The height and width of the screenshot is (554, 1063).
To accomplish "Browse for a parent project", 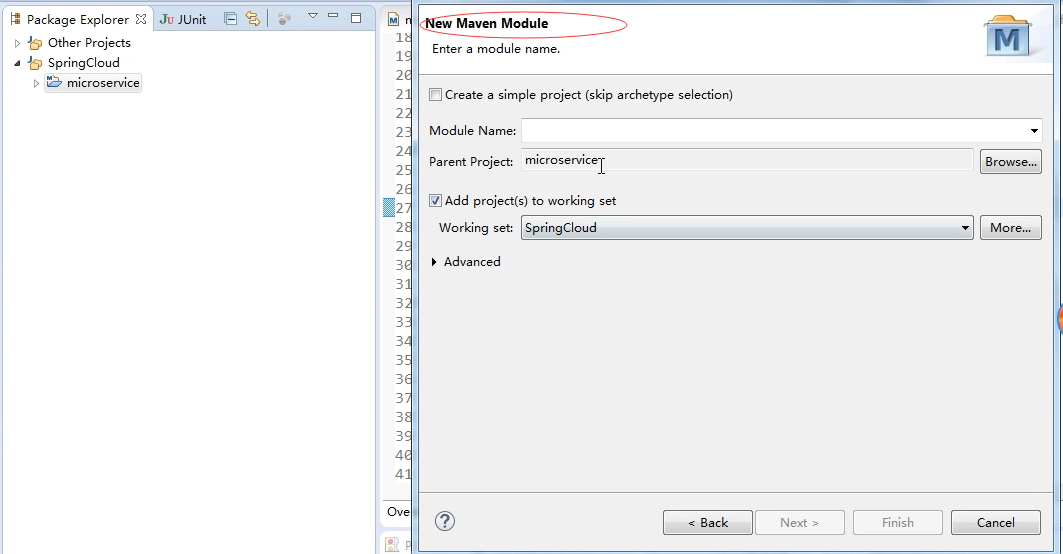I will tap(1010, 161).
